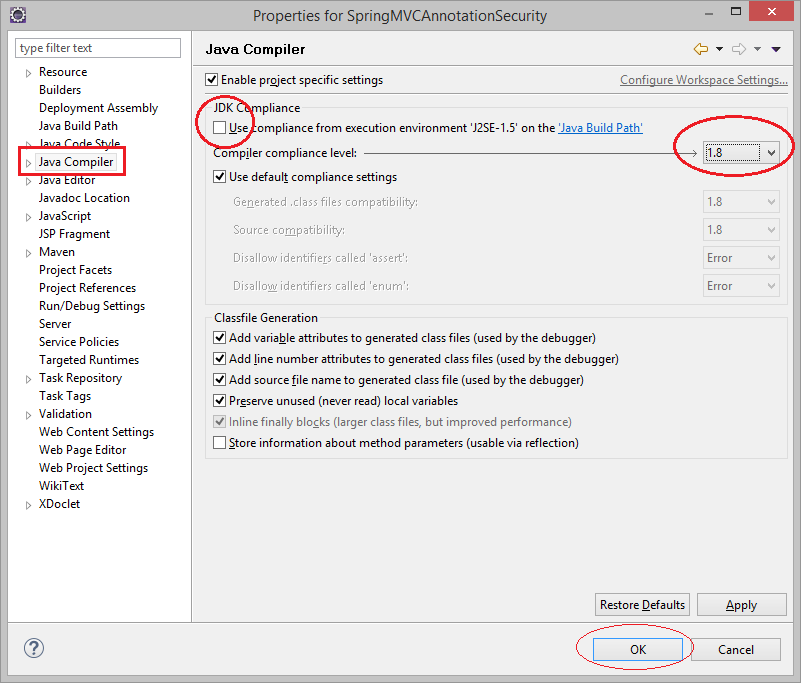
Task: Toggle Preserve unused local variables
Action: coord(220,401)
